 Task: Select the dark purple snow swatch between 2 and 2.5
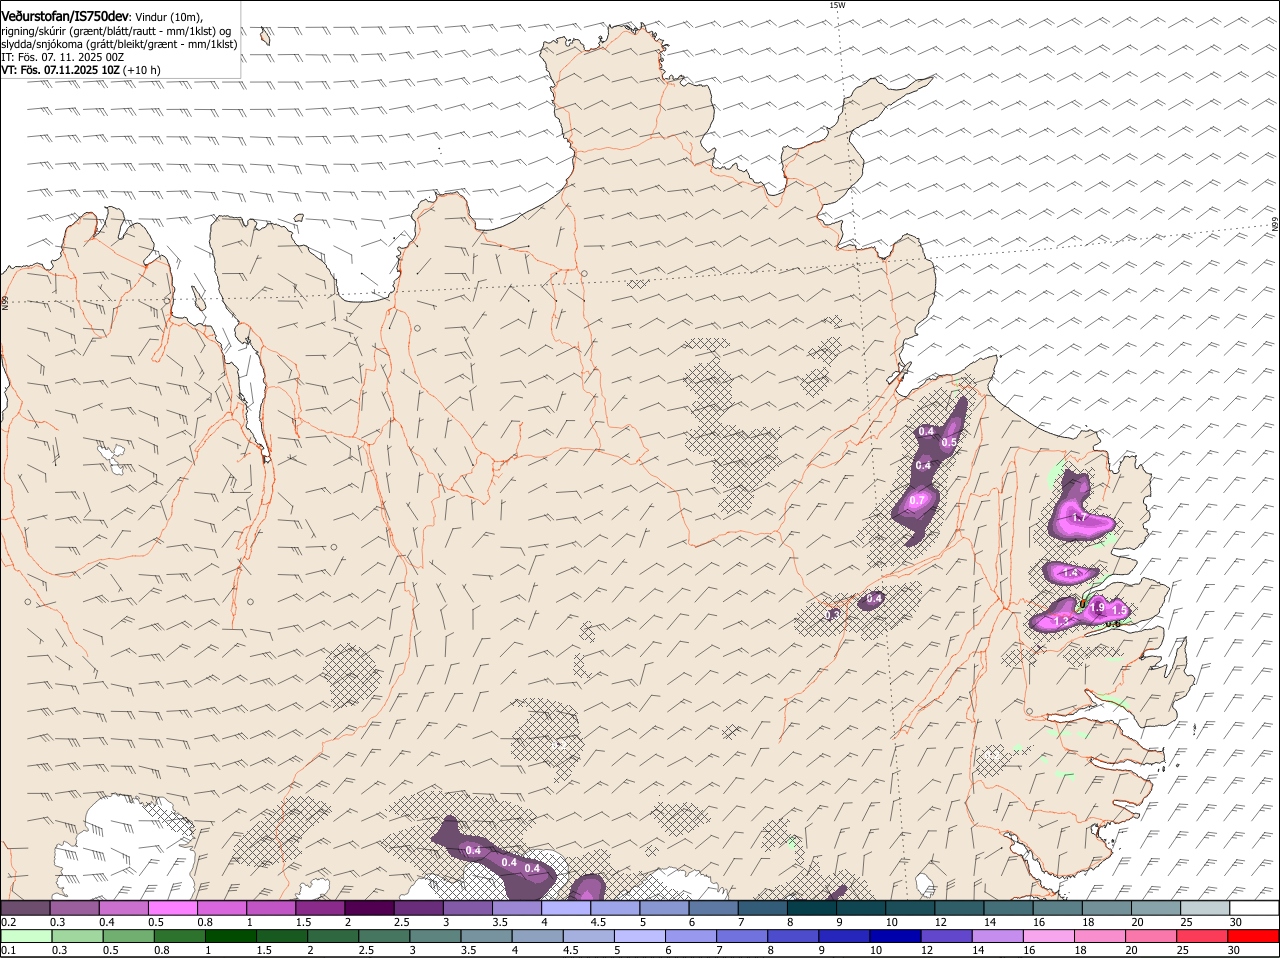point(370,908)
